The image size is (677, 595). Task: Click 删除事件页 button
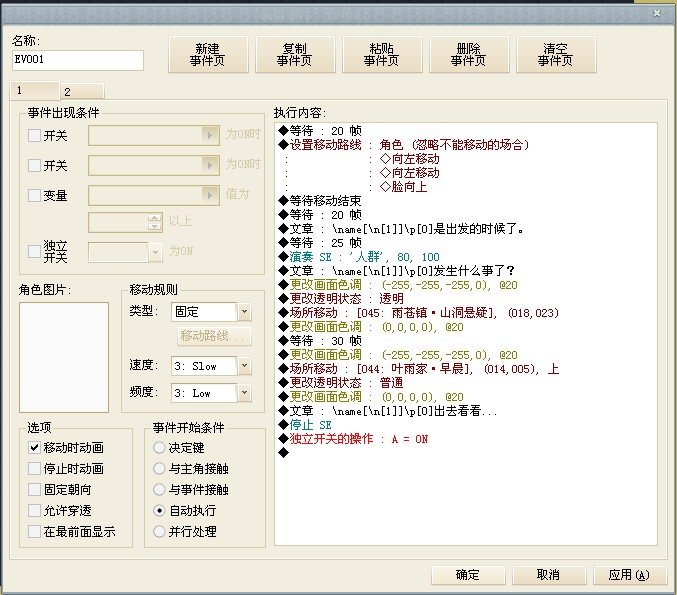469,54
